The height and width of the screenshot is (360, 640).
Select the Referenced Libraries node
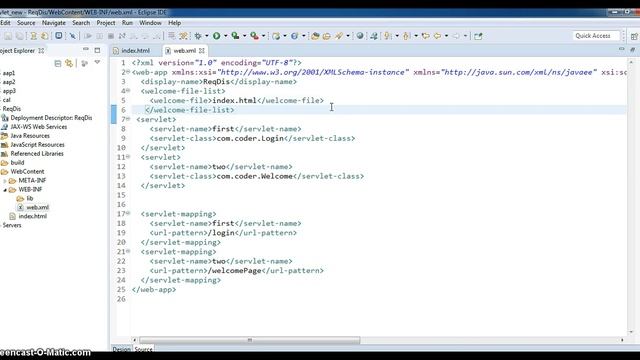tap(37, 154)
